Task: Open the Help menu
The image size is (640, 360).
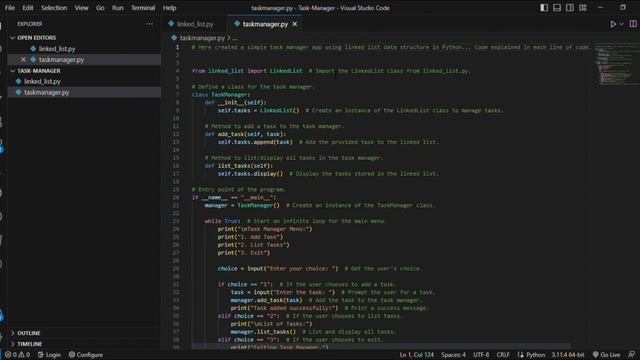Action: [x=169, y=8]
